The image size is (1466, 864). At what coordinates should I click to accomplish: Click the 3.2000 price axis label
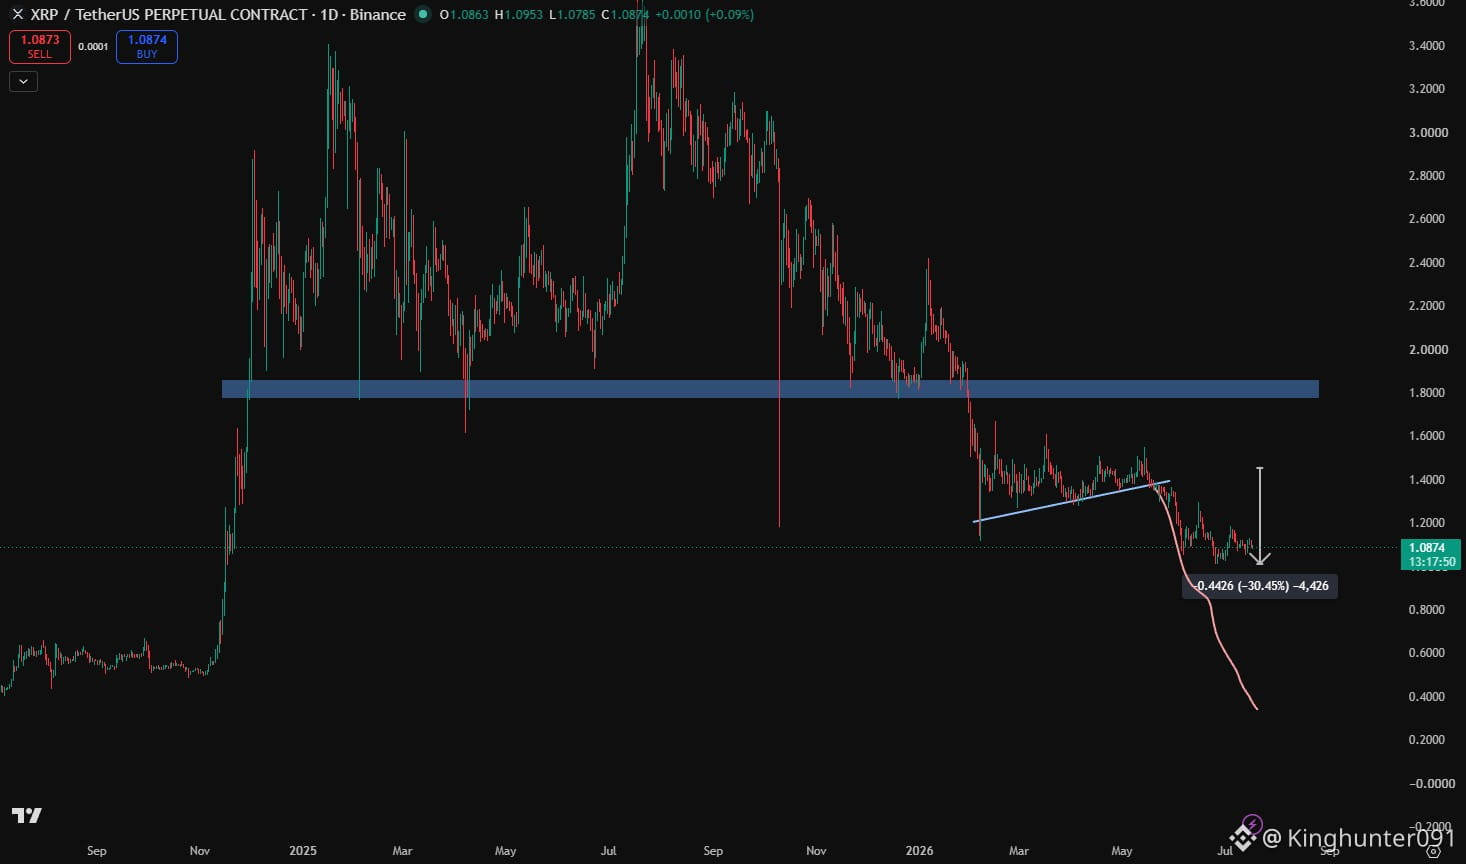1427,89
